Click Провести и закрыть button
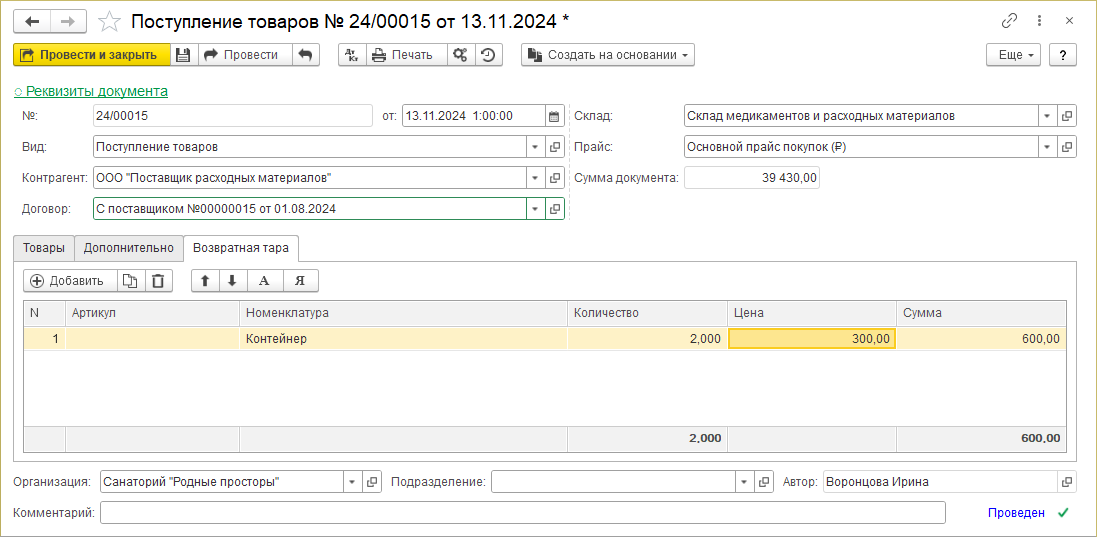1097x537 pixels. 90,55
